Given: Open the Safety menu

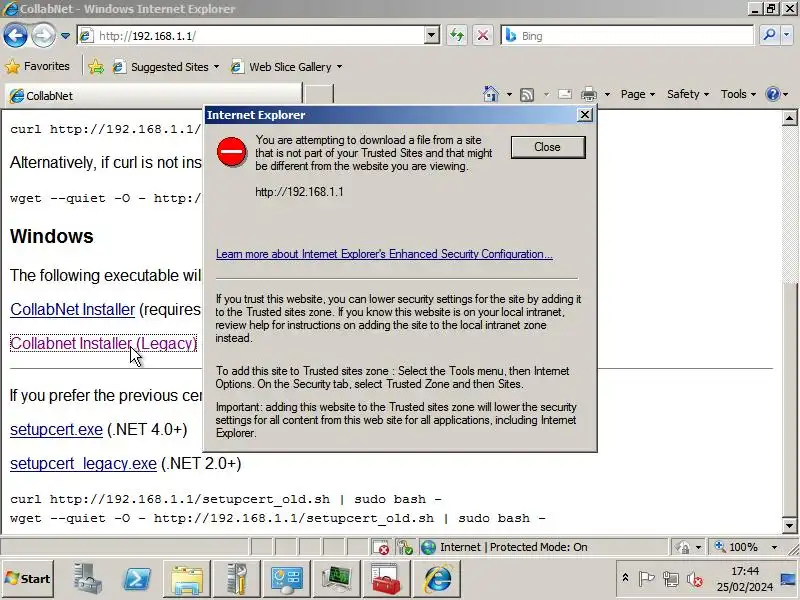Looking at the screenshot, I should 688,94.
